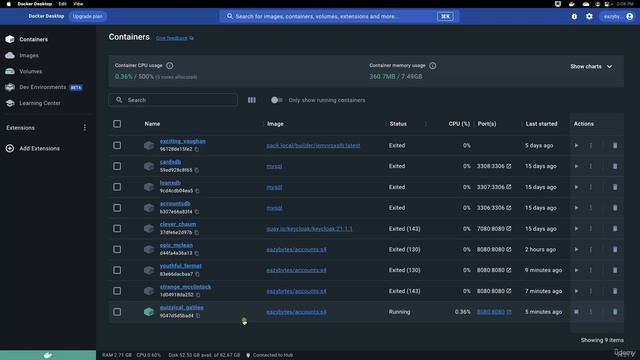Show memory usage info tooltip icon
Screen dimensions: 640x360
tap(433, 65)
